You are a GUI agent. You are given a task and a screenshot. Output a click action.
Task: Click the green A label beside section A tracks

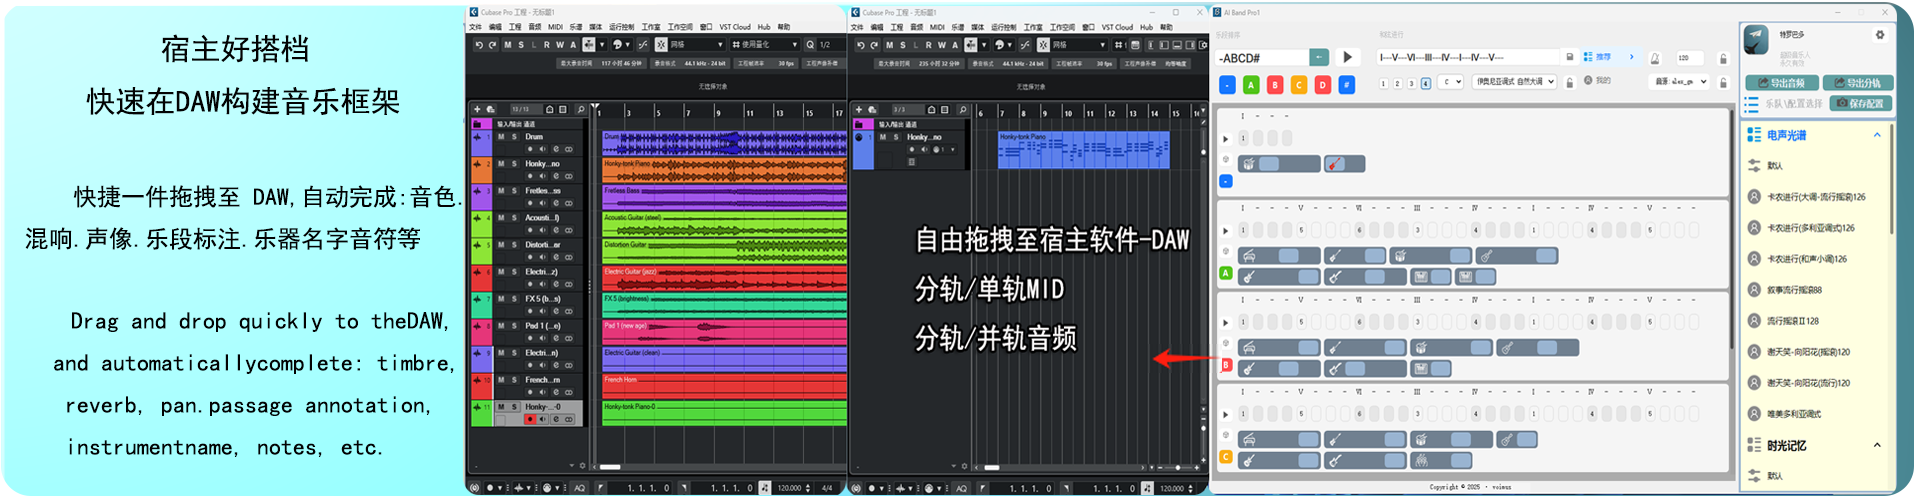coord(1226,273)
